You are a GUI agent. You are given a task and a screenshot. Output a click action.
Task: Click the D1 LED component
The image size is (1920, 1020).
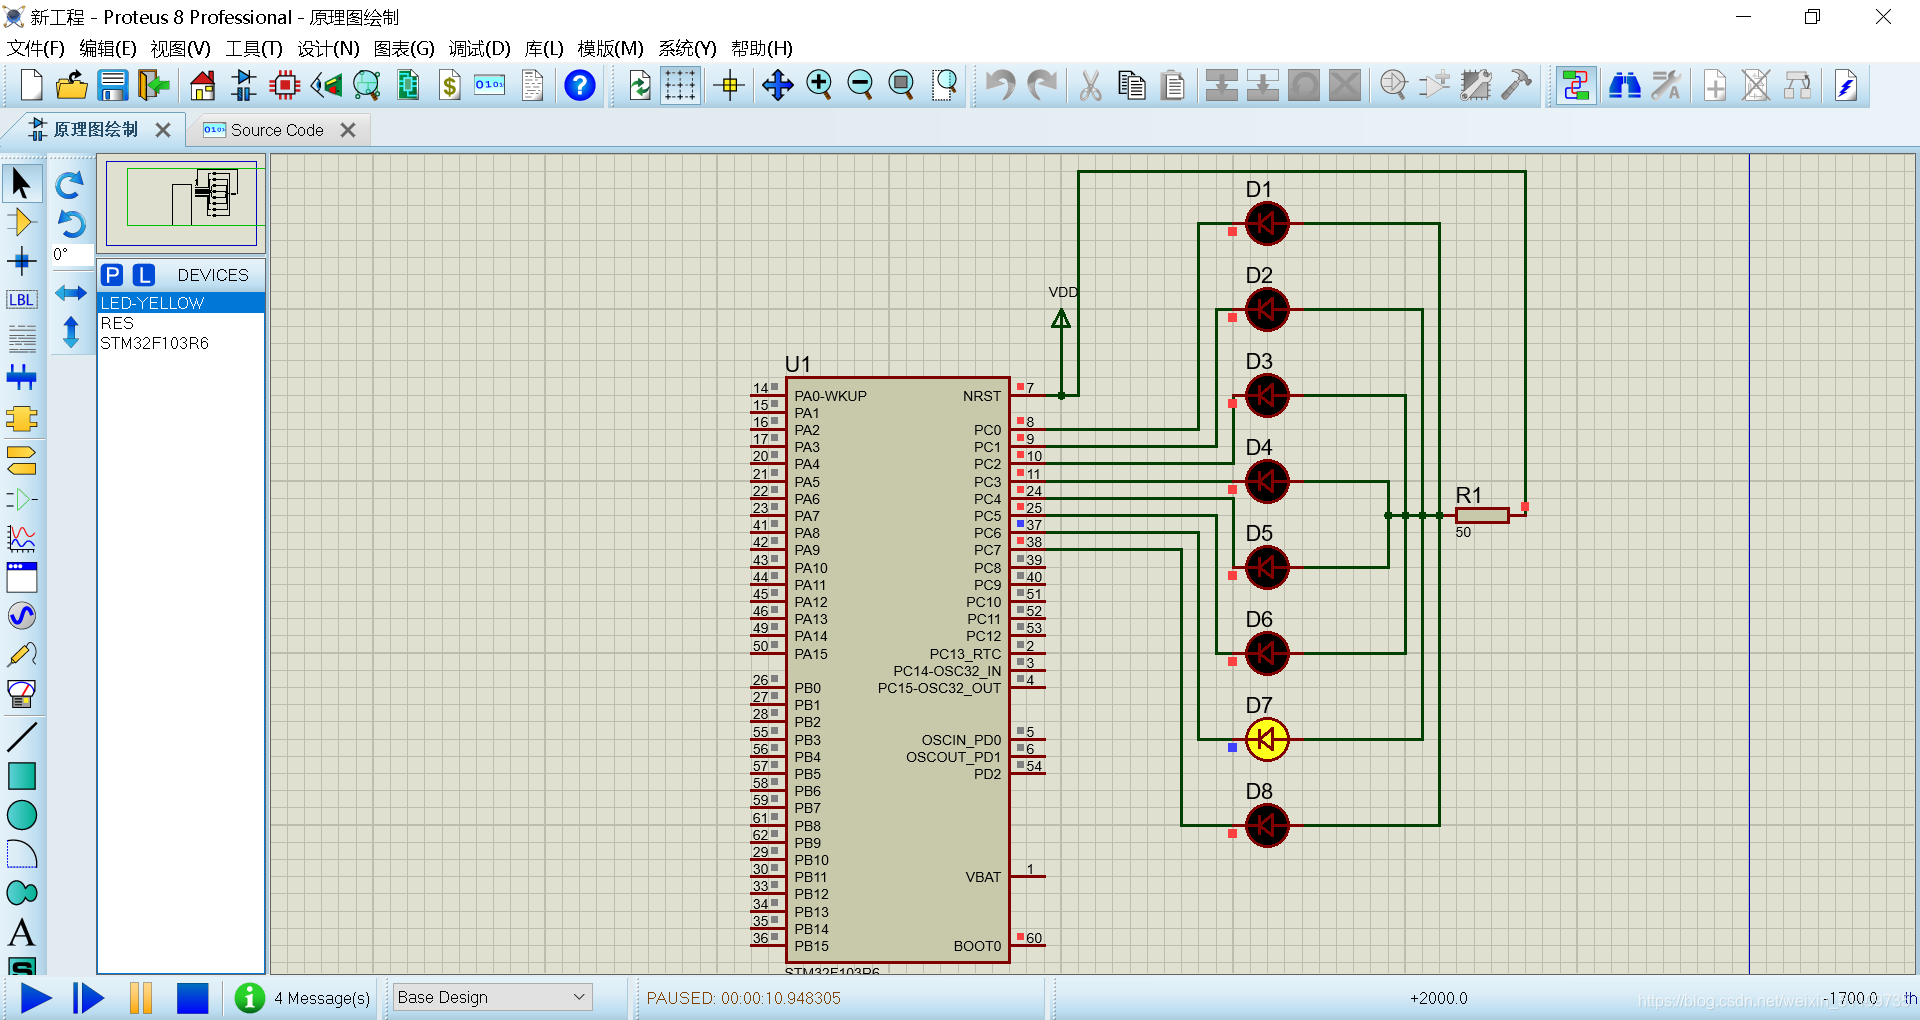[1267, 223]
